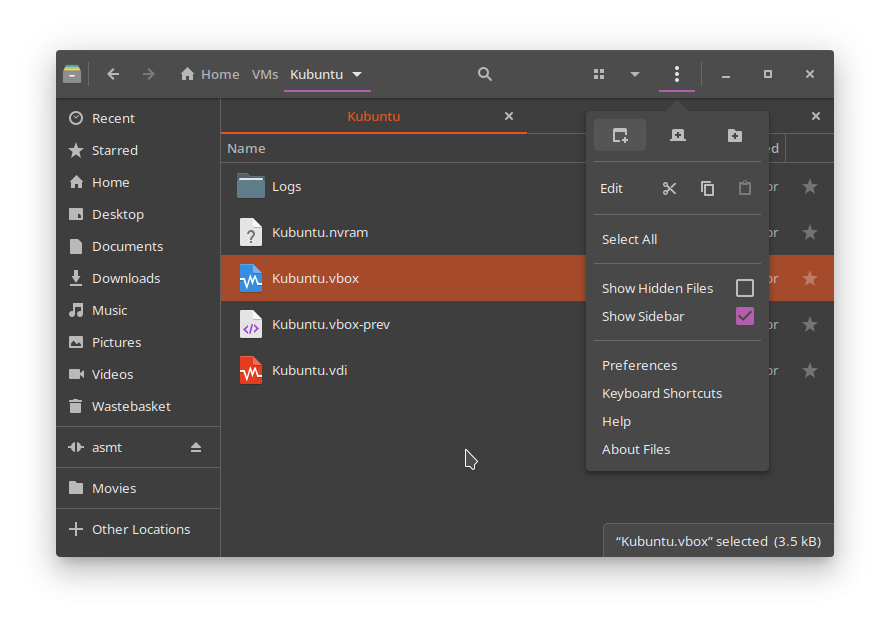Copy the selected file icon
The width and height of the screenshot is (890, 619).
tap(707, 188)
